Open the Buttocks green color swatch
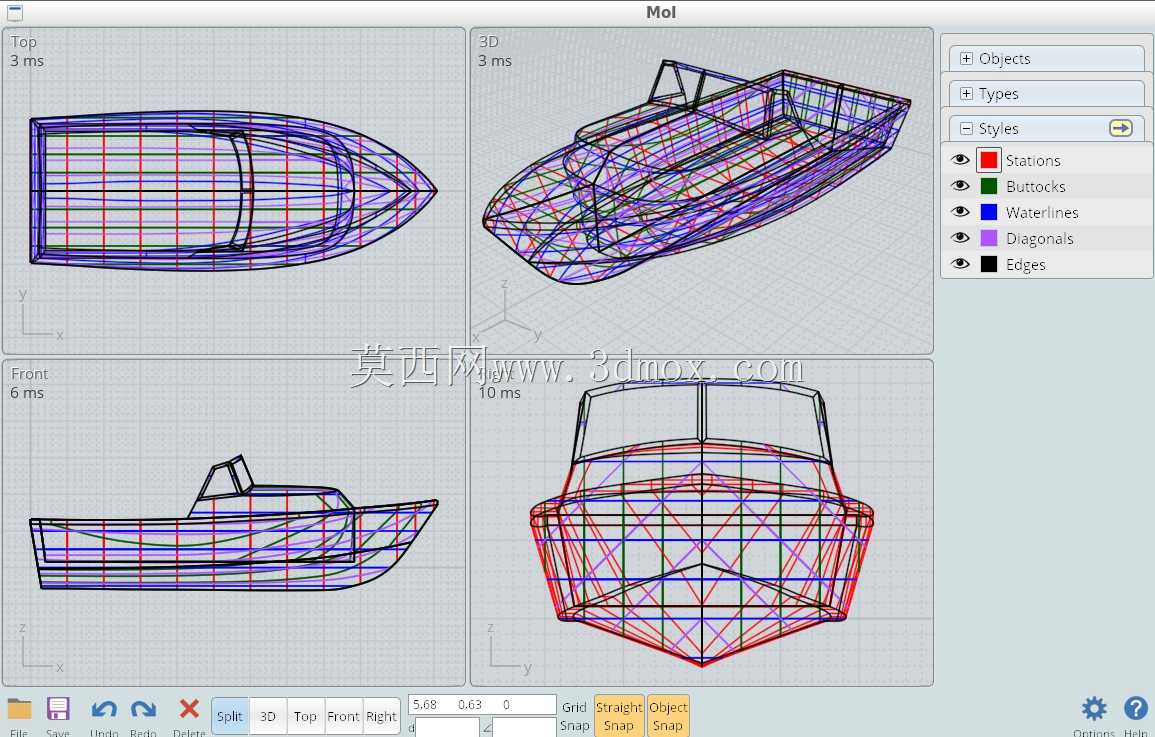The width and height of the screenshot is (1155, 737). (x=989, y=186)
